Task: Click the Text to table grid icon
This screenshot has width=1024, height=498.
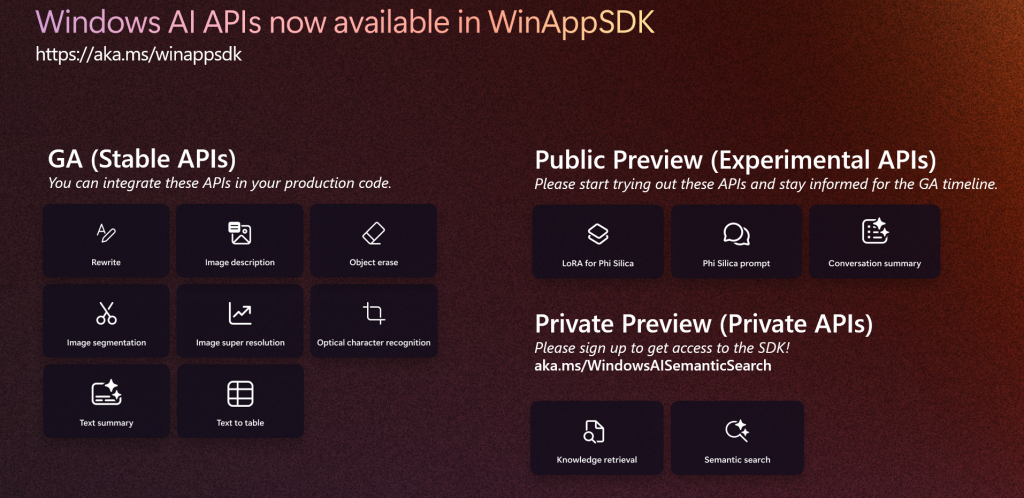Action: tap(240, 394)
